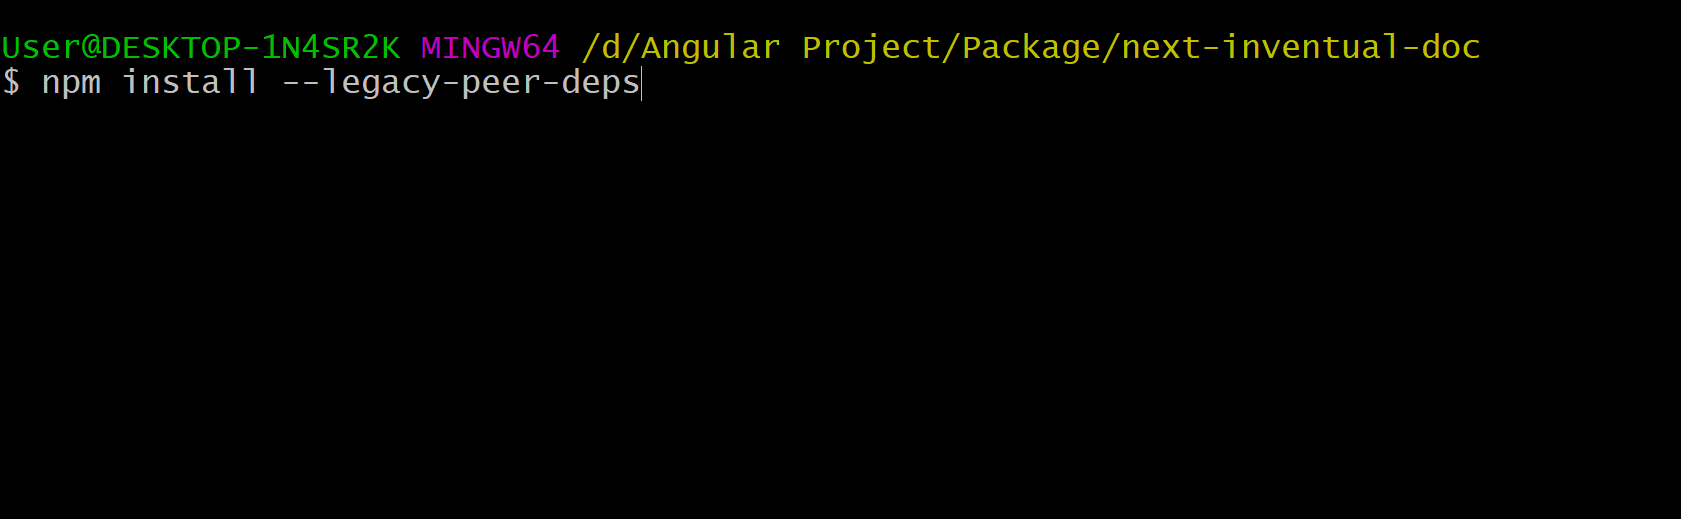Image resolution: width=1681 pixels, height=519 pixels.
Task: Click the double dash before legacy
Action: click(x=301, y=83)
